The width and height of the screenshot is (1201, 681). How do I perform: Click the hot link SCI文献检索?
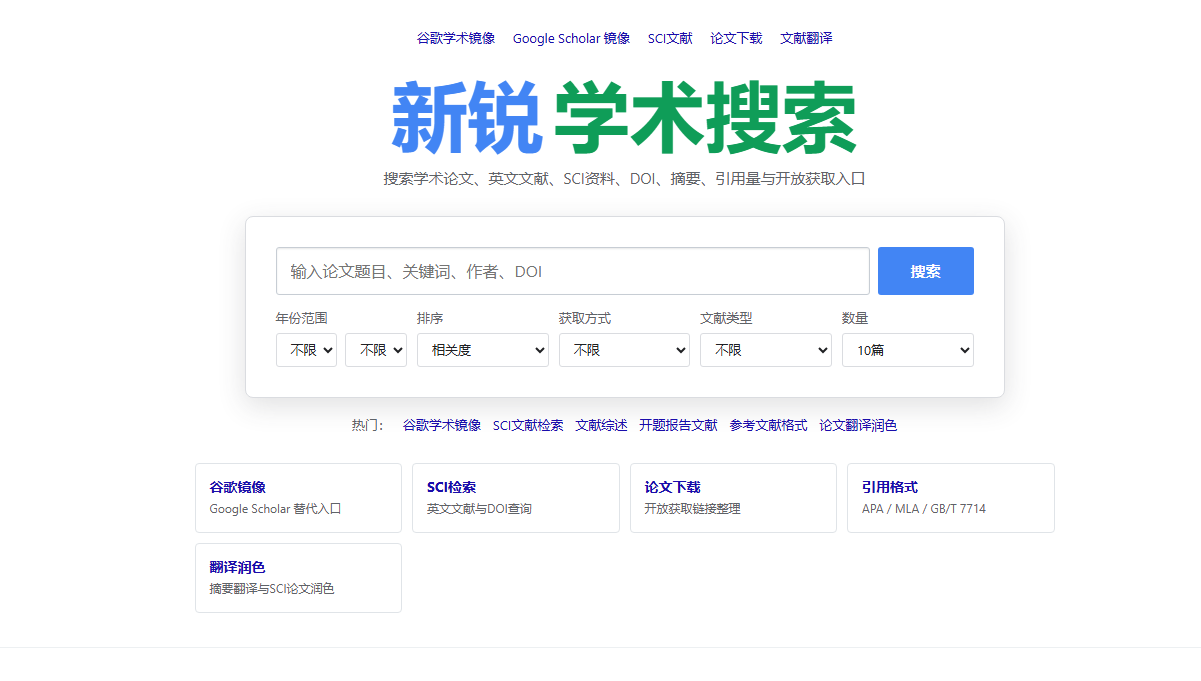click(528, 425)
